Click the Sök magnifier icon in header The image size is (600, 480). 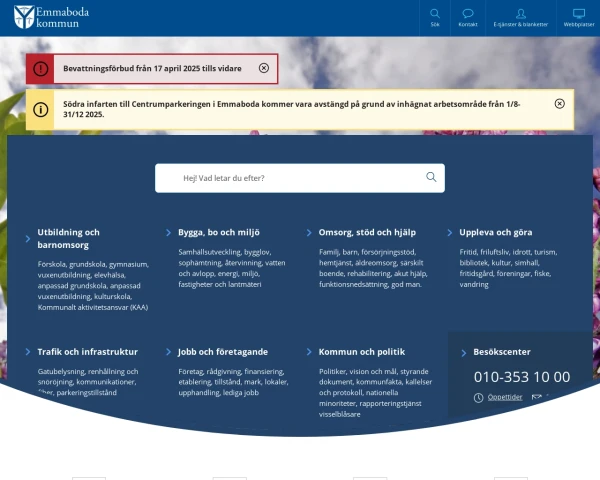[x=435, y=14]
